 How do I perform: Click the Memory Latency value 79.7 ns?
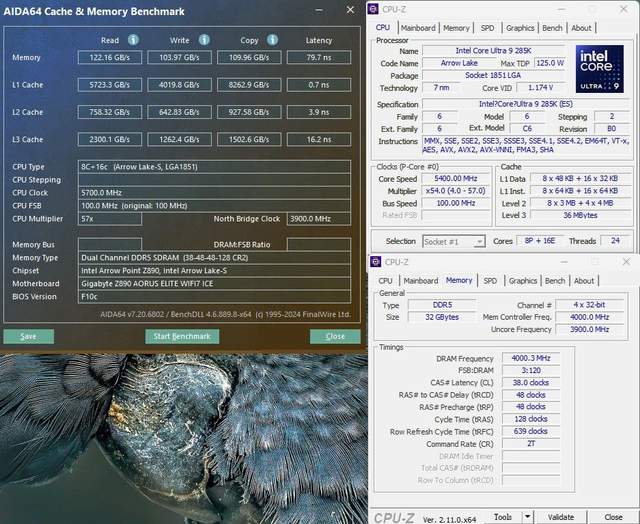319,58
